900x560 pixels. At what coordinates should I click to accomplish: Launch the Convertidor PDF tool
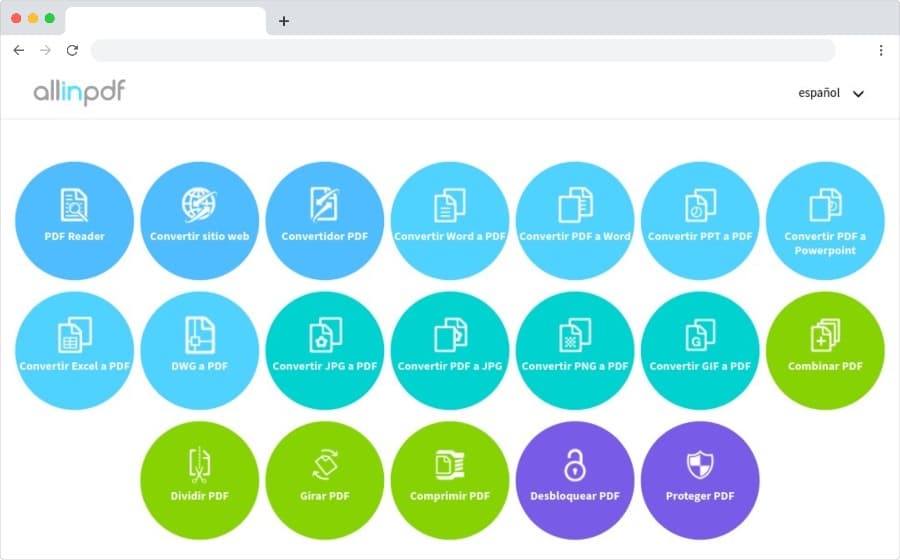coord(324,221)
